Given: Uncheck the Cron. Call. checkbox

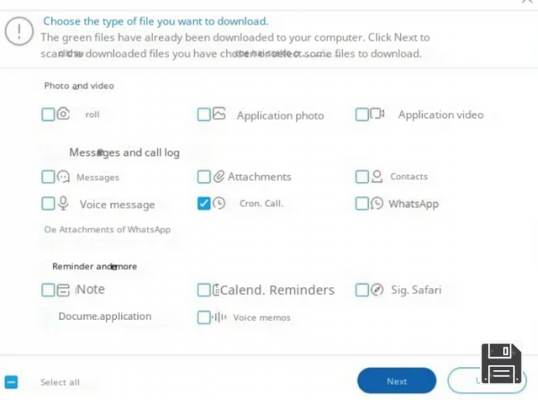Looking at the screenshot, I should click(x=204, y=203).
